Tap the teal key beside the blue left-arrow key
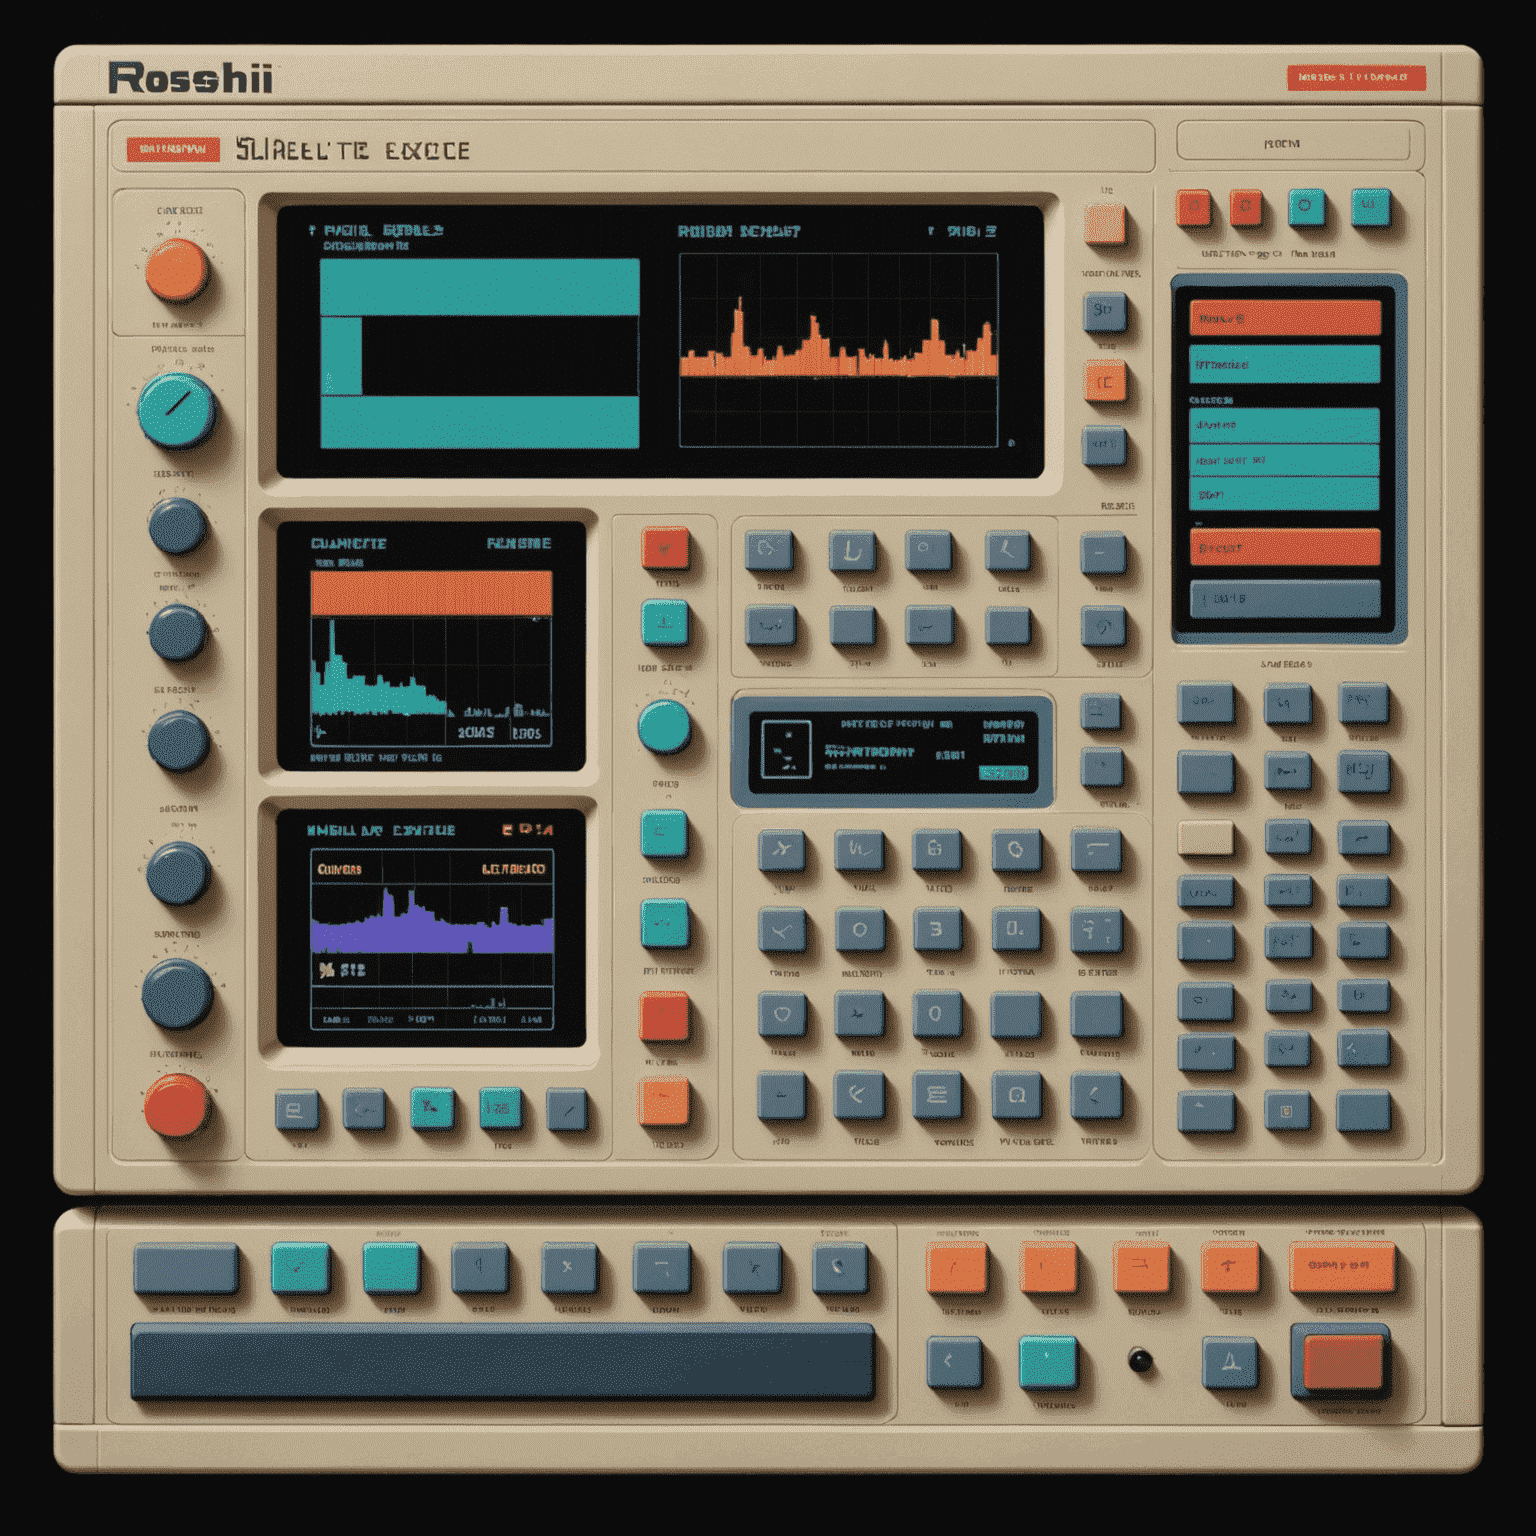The height and width of the screenshot is (1536, 1536). 1046,1361
